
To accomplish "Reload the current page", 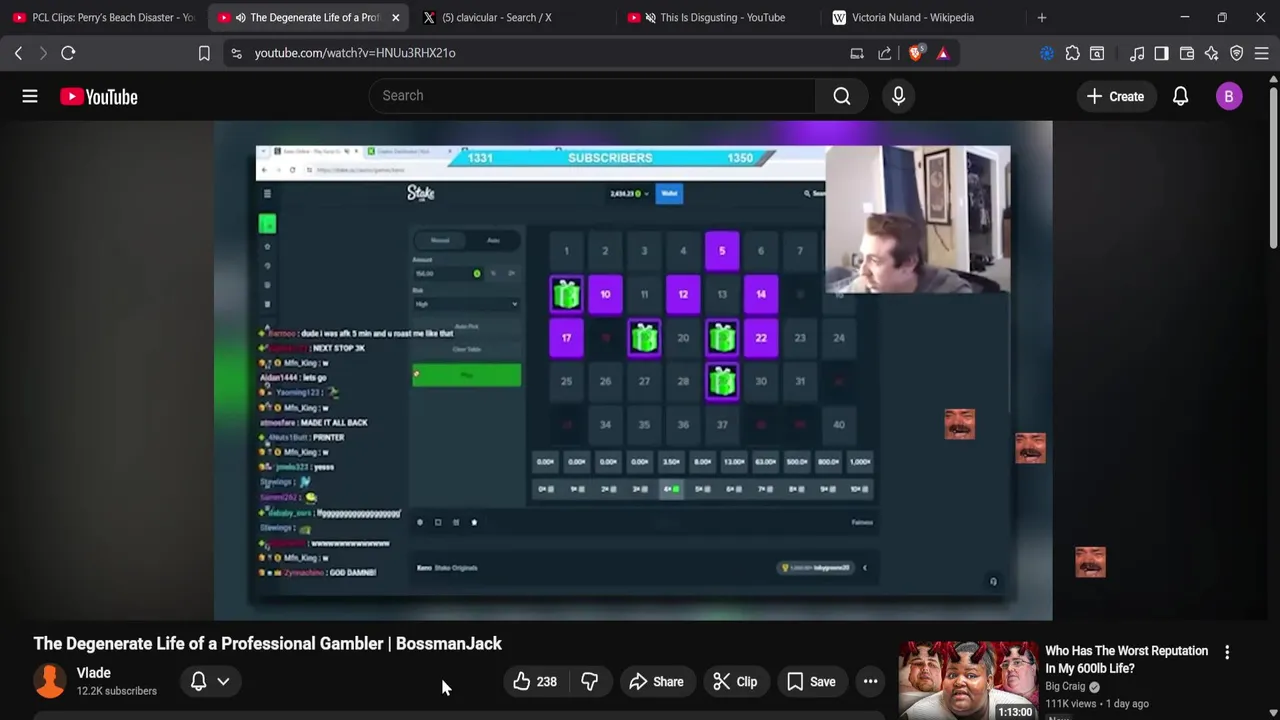I will (x=68, y=53).
